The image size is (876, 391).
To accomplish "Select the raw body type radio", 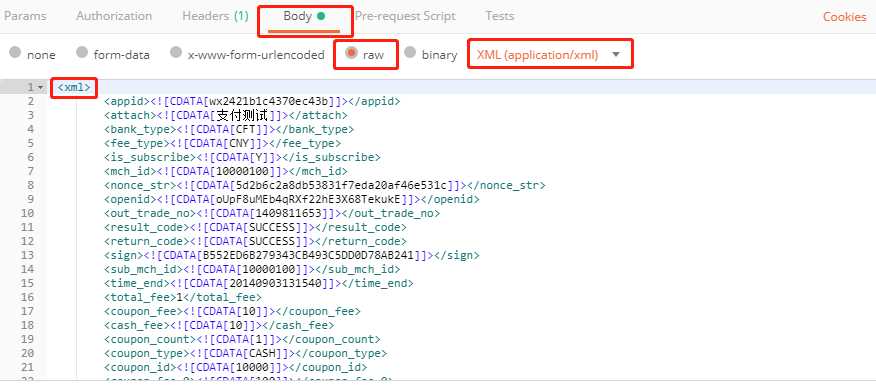I will [351, 53].
